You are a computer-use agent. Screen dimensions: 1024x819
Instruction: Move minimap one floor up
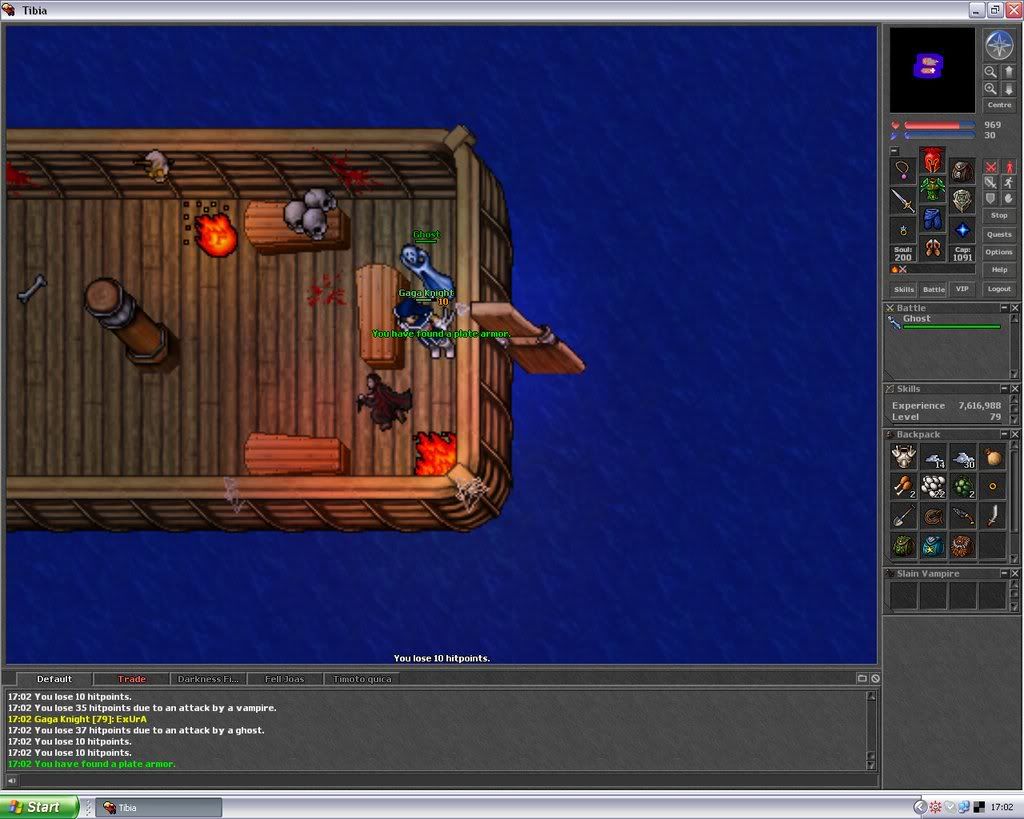[1008, 72]
